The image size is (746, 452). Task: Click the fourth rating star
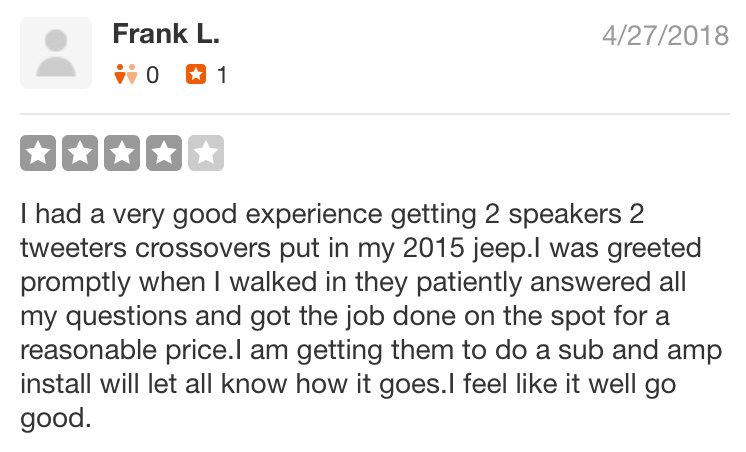coord(163,153)
